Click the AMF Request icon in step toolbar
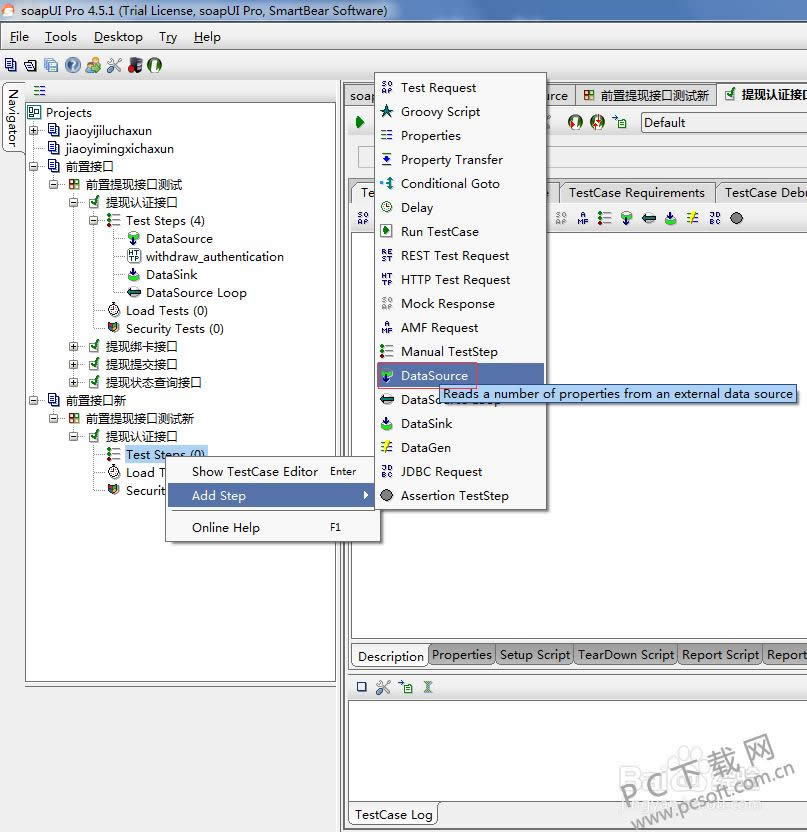The height and width of the screenshot is (832, 807). (x=582, y=218)
